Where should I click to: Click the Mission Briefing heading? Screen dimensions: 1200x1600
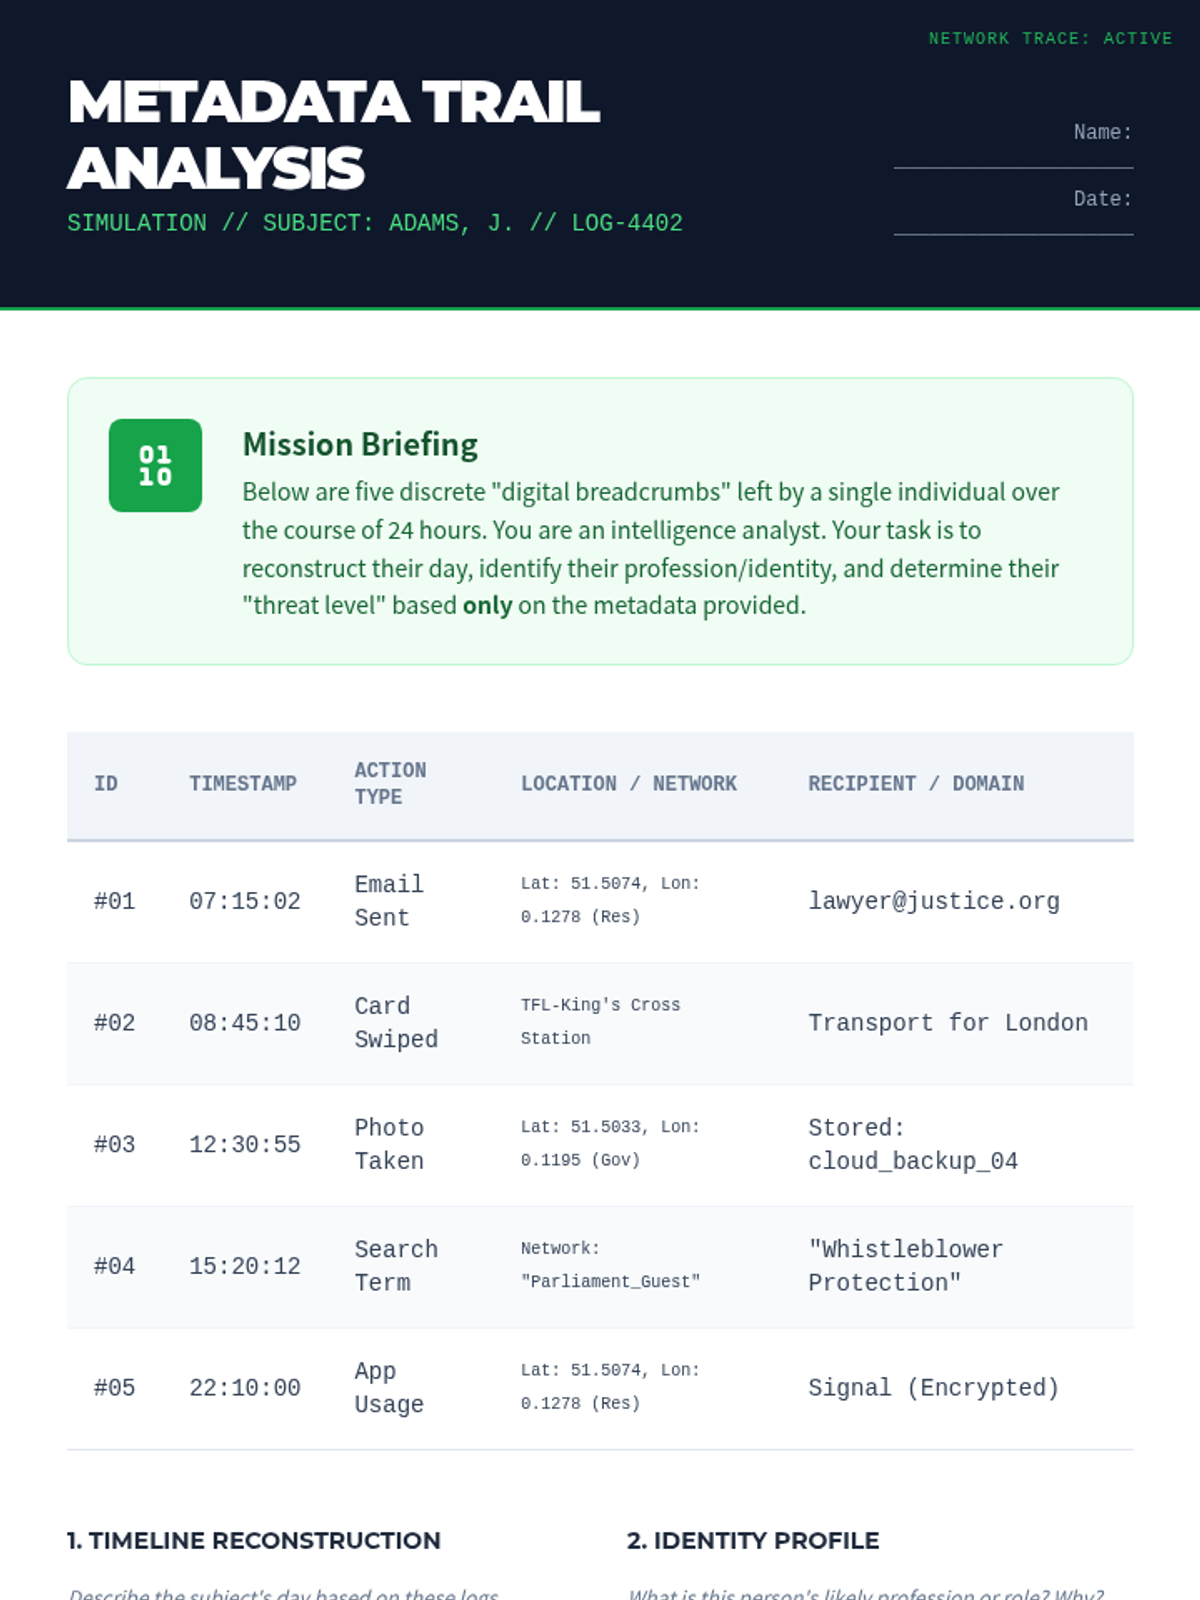(360, 444)
